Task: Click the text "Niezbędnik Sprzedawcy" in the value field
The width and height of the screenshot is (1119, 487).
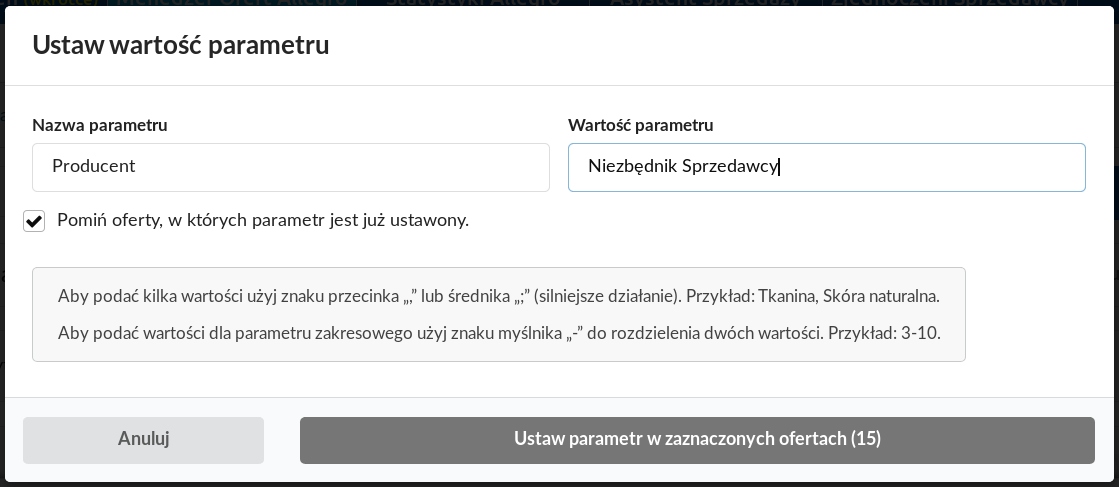Action: pos(683,167)
